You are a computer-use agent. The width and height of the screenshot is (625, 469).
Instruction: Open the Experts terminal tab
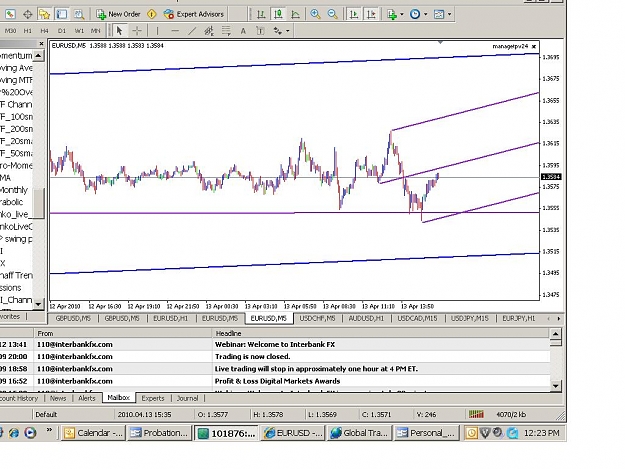(x=153, y=398)
